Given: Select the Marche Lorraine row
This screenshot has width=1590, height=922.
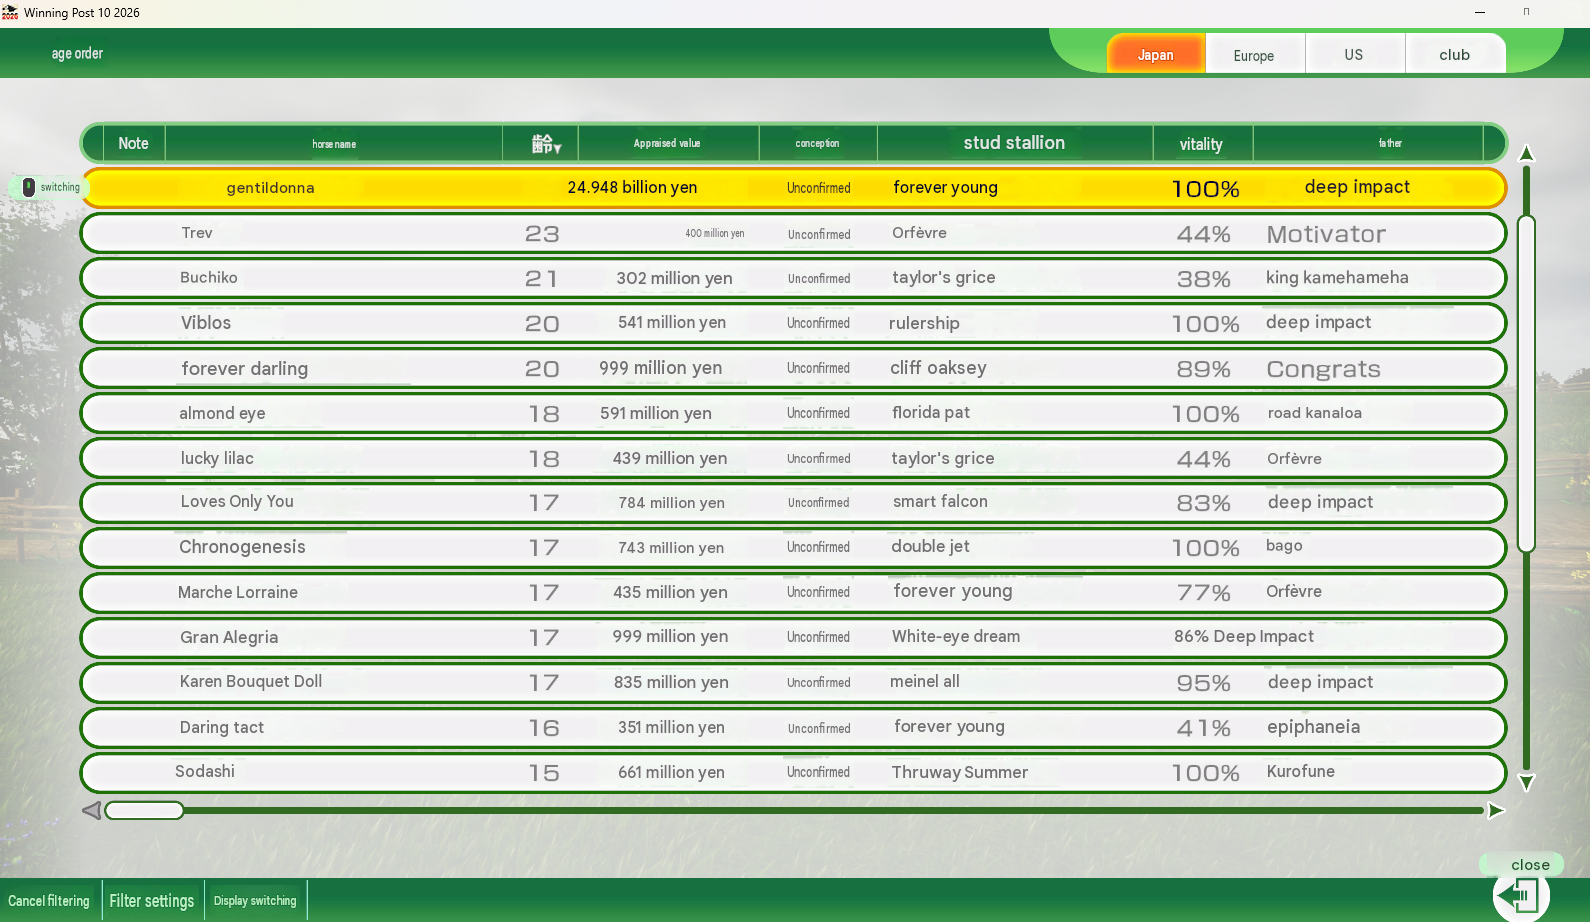Looking at the screenshot, I should coord(793,593).
